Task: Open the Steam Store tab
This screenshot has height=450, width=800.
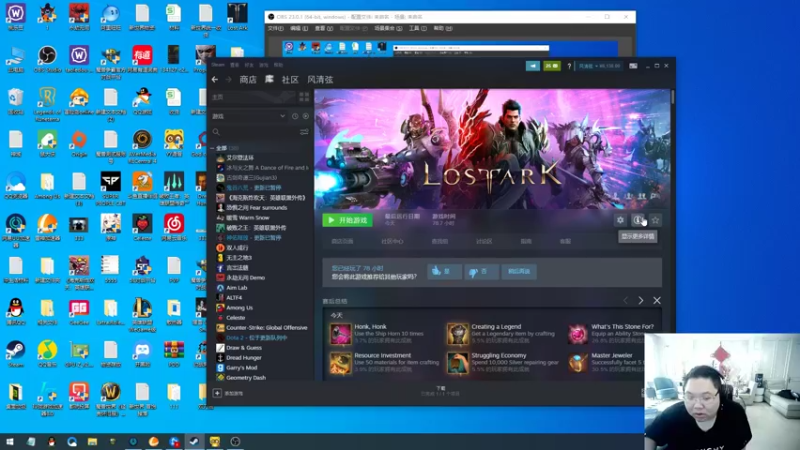Action: [x=248, y=80]
